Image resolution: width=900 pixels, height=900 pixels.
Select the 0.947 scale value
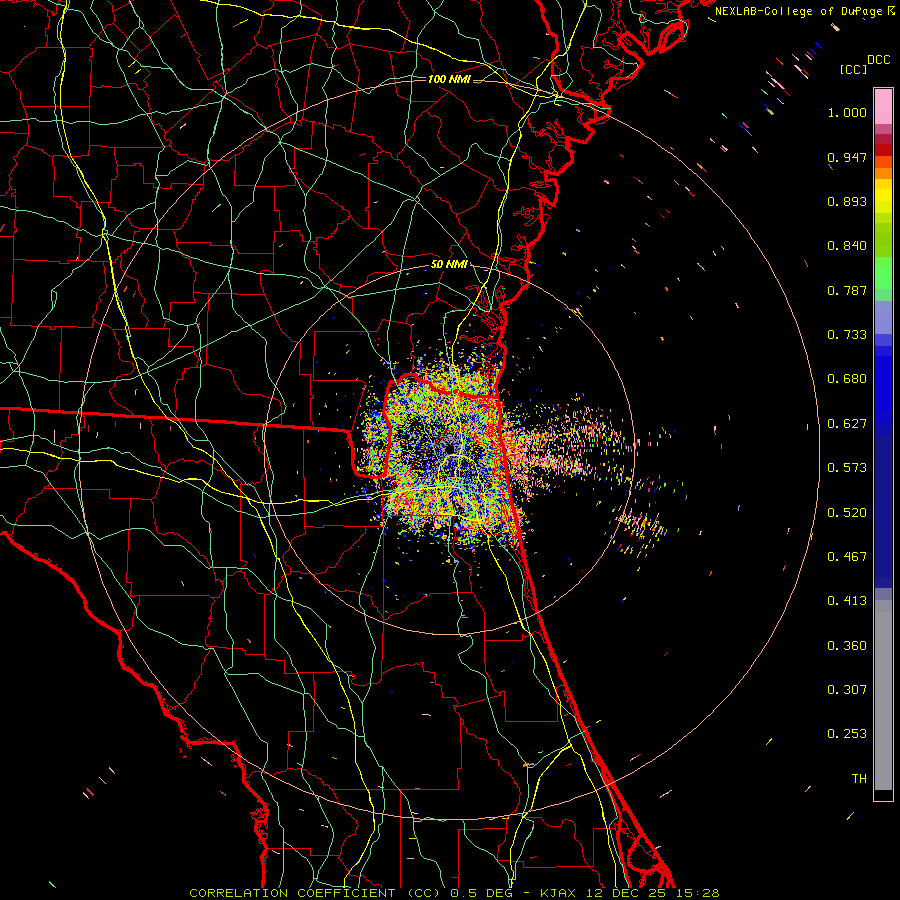point(847,157)
